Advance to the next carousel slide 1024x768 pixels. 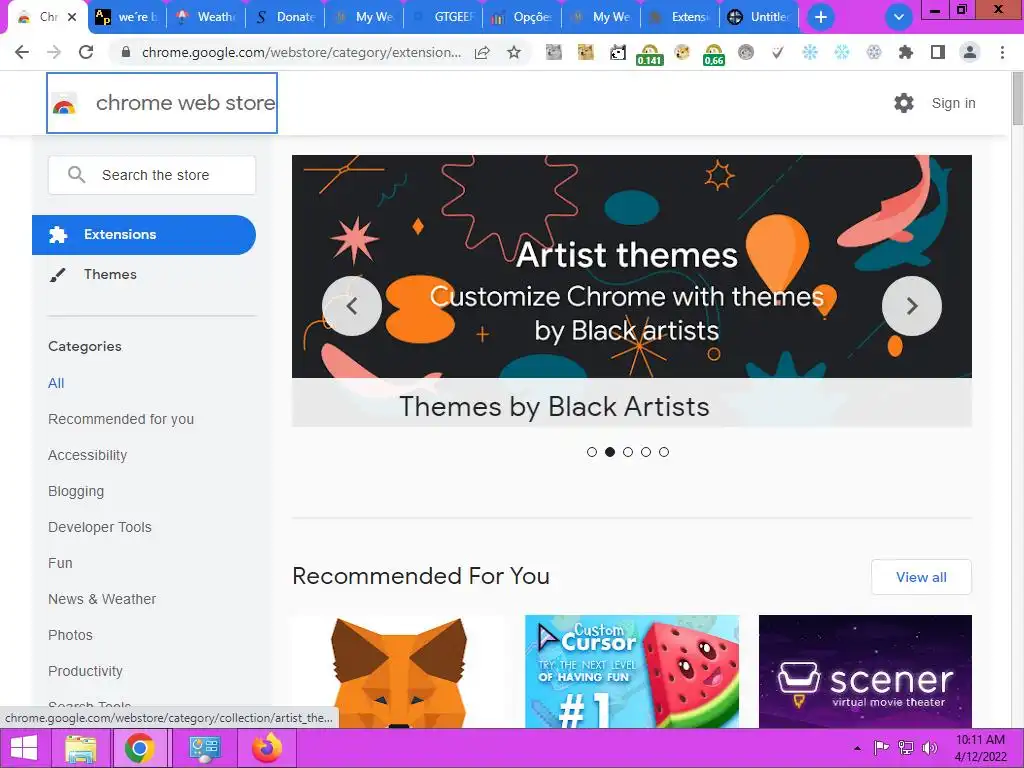912,306
